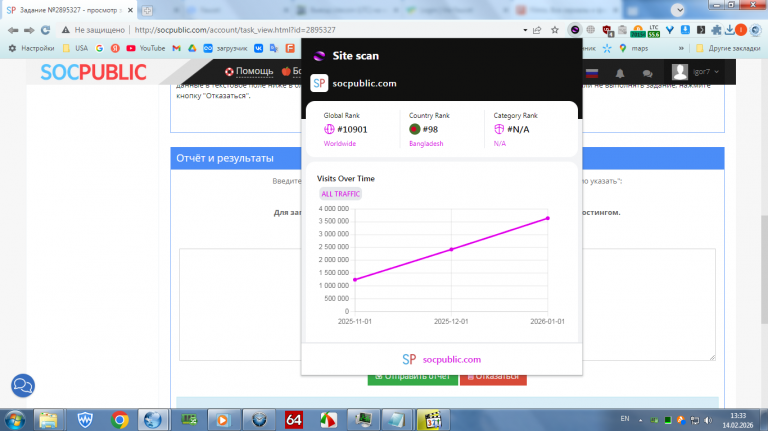The width and height of the screenshot is (768, 431).
Task: Open the USA bookmarks folder
Action: (75, 48)
